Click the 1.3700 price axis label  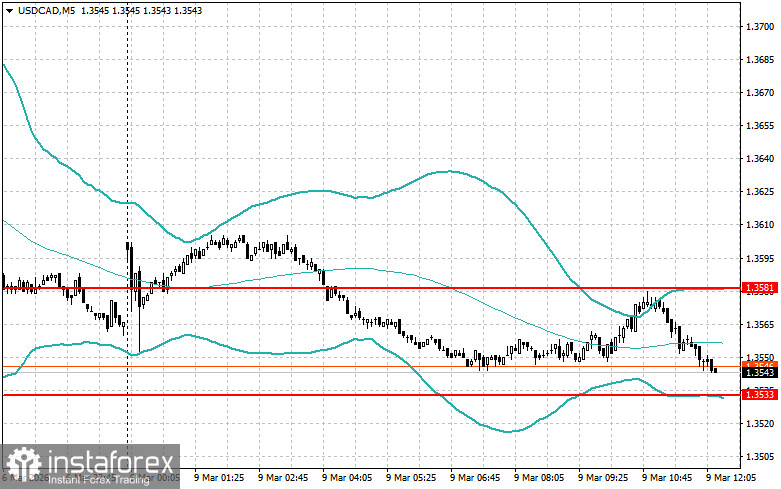(x=760, y=26)
